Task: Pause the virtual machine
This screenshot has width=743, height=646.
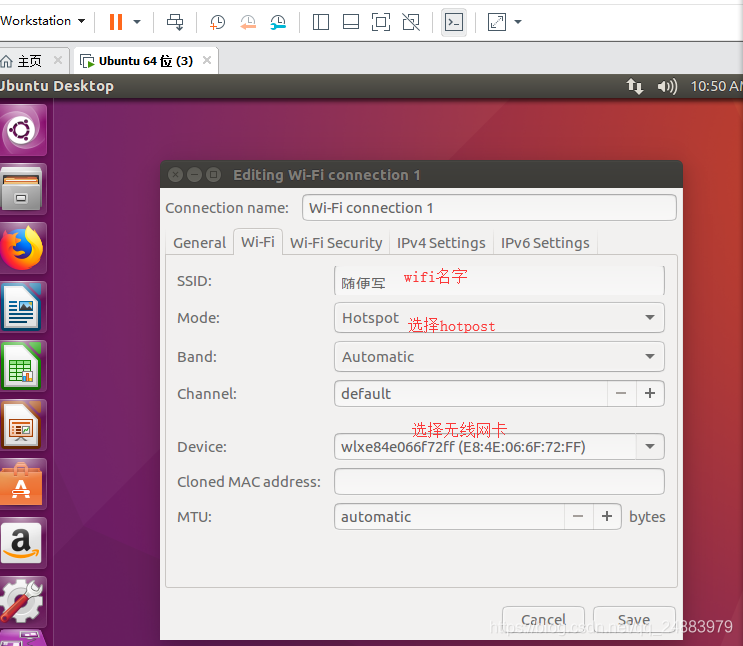Action: click(x=116, y=22)
